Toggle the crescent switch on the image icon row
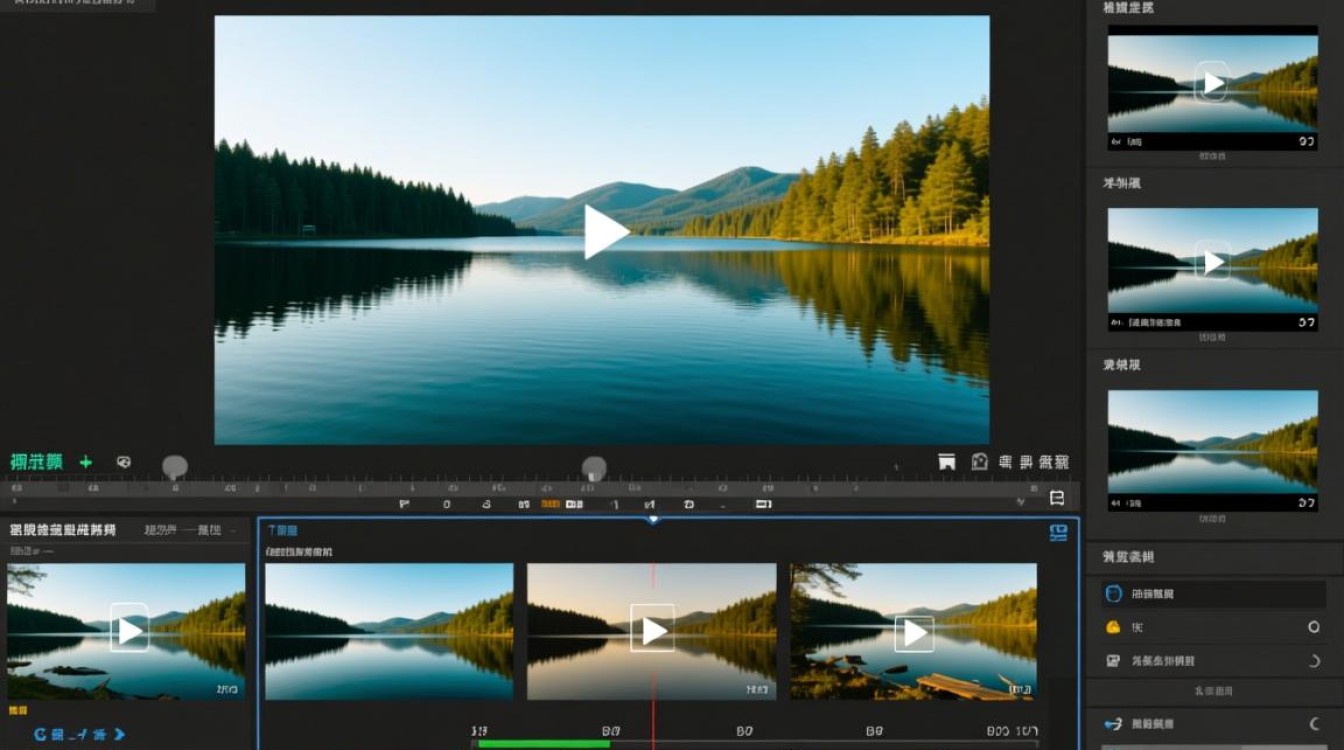The image size is (1344, 750). (x=1314, y=660)
